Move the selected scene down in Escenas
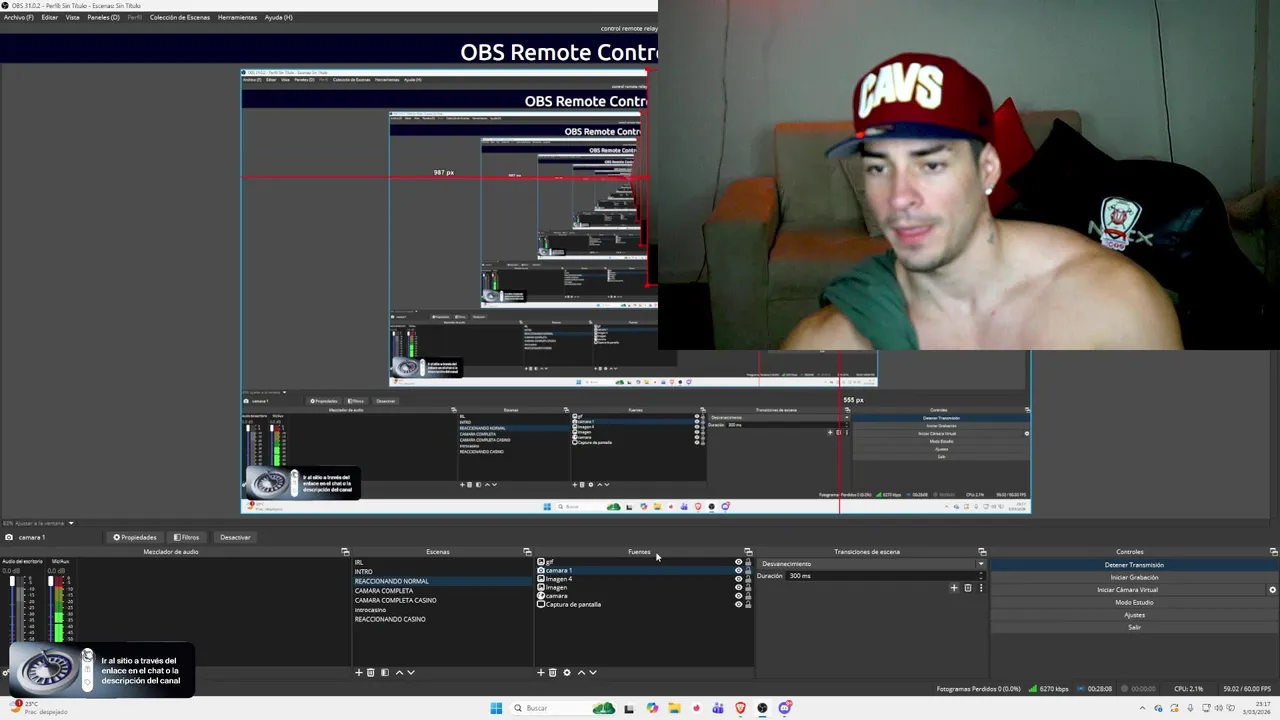This screenshot has height=720, width=1280. (x=410, y=672)
